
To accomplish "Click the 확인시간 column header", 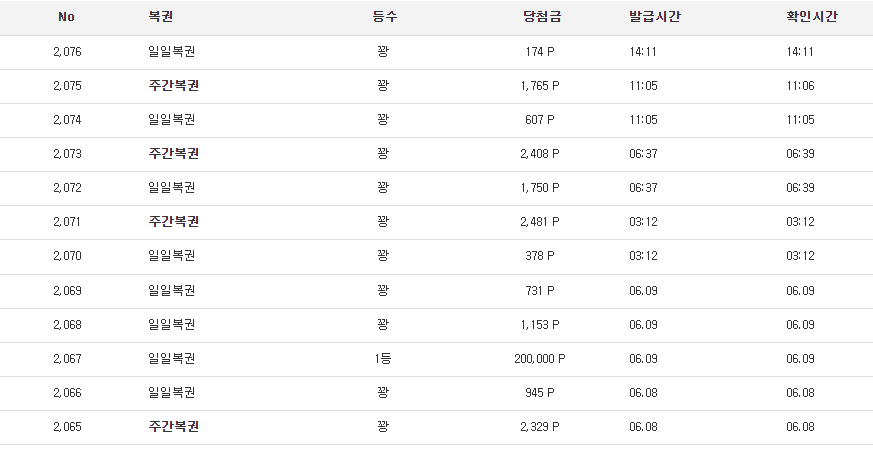I will [812, 17].
